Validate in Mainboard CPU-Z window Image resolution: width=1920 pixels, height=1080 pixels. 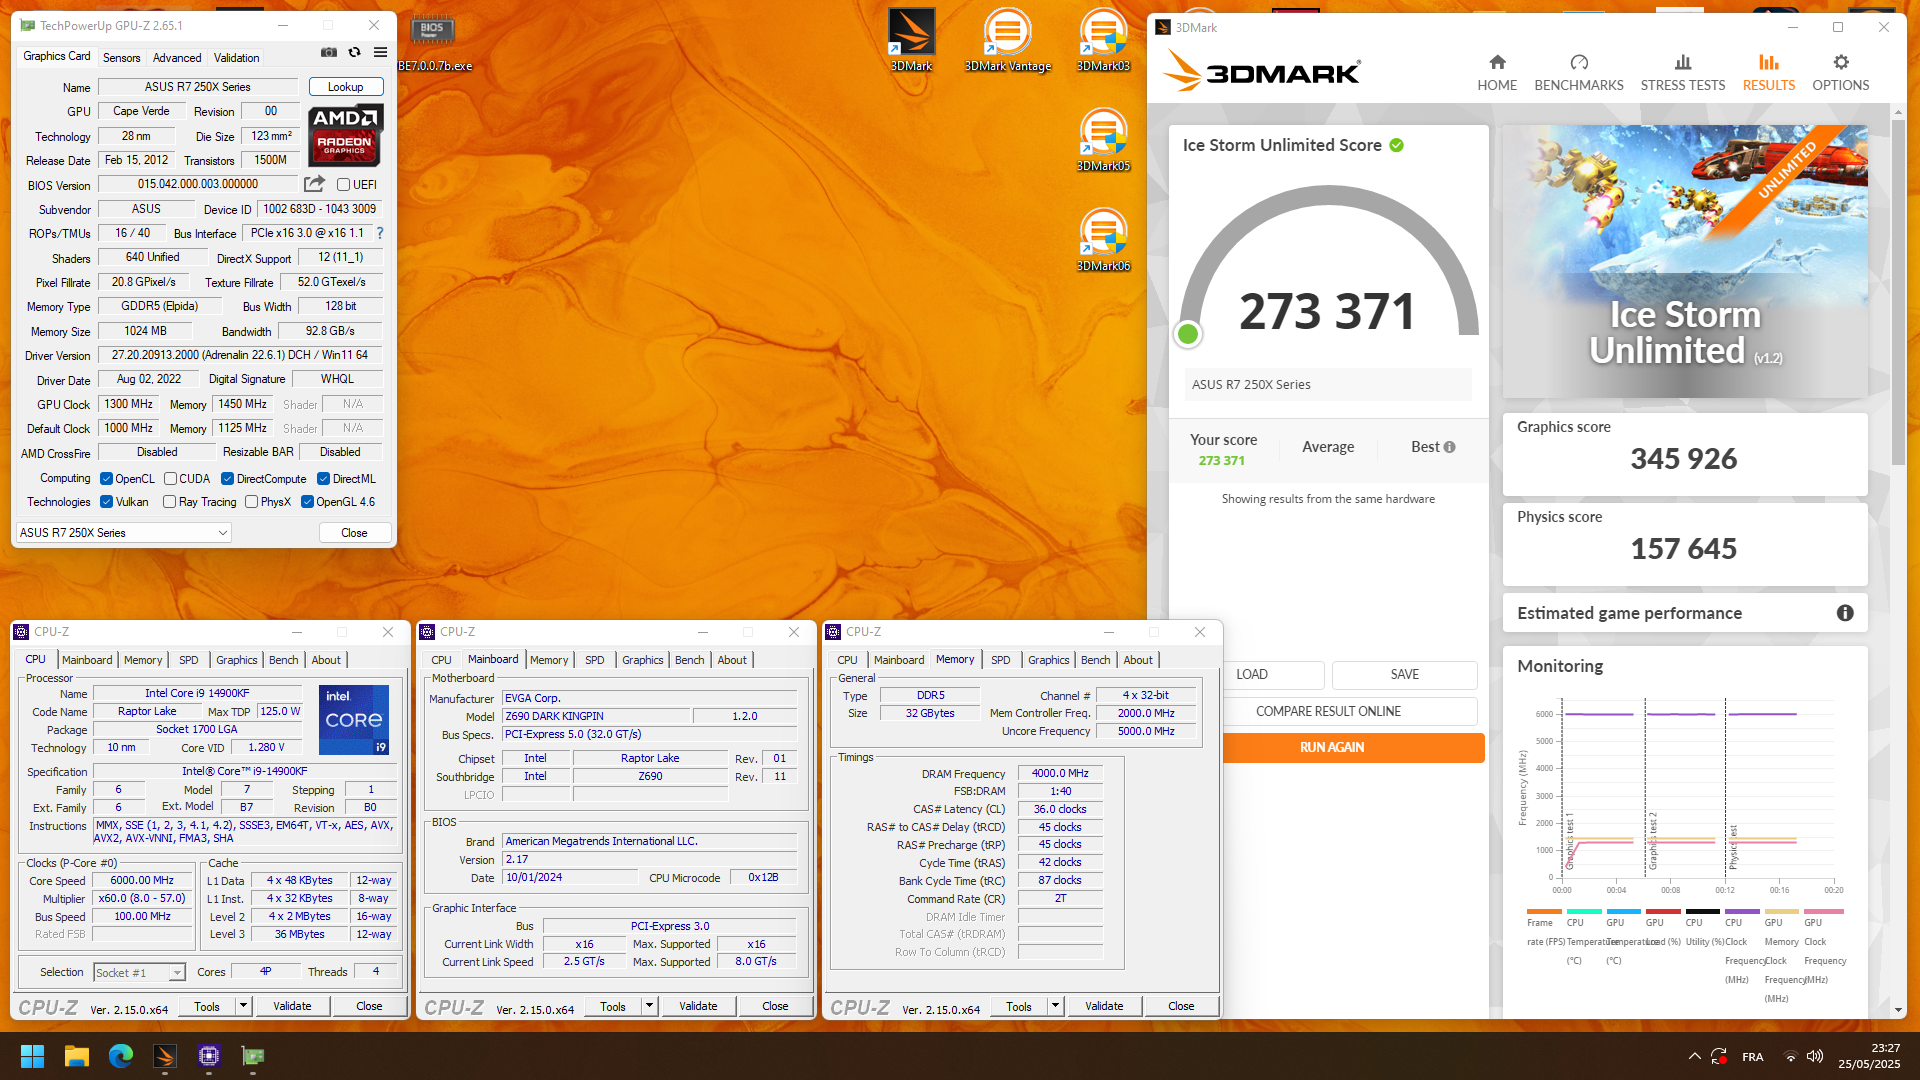(698, 1007)
